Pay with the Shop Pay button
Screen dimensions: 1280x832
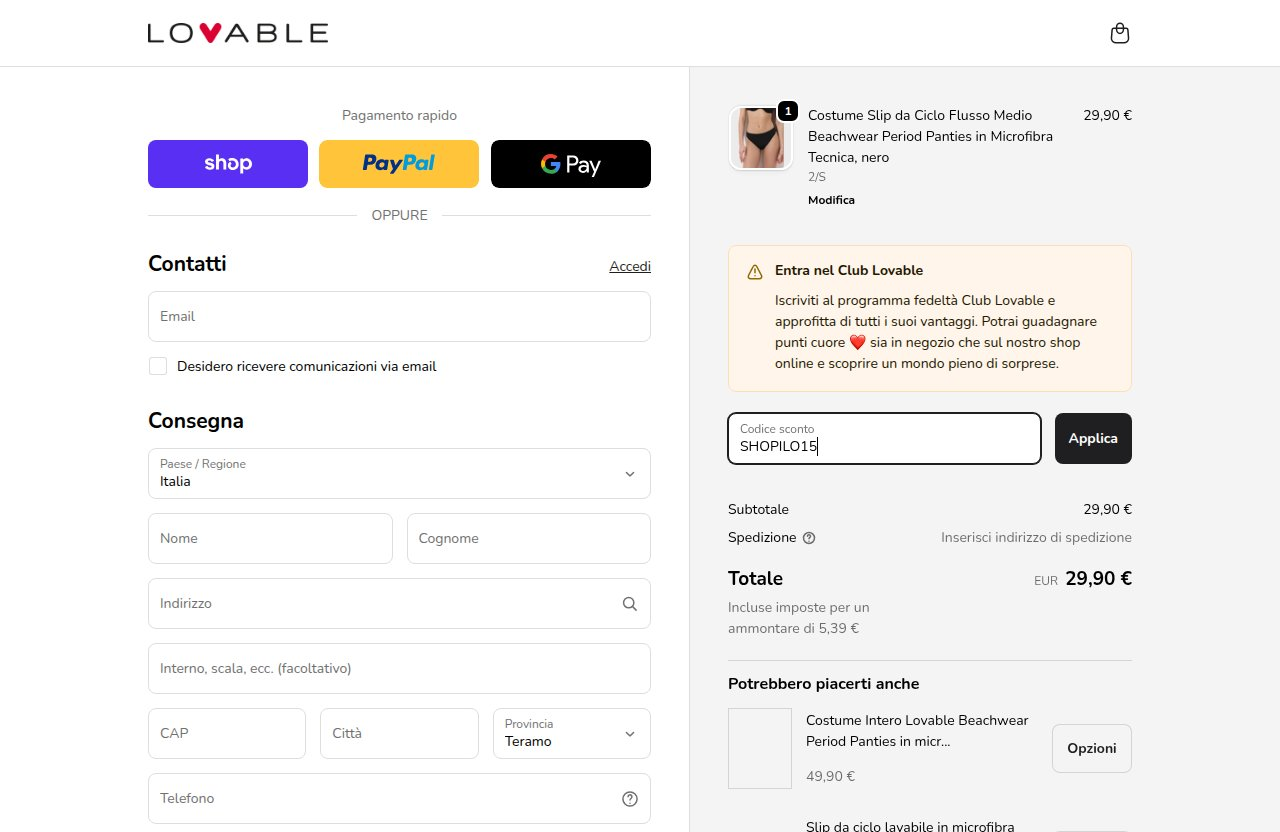pyautogui.click(x=228, y=164)
